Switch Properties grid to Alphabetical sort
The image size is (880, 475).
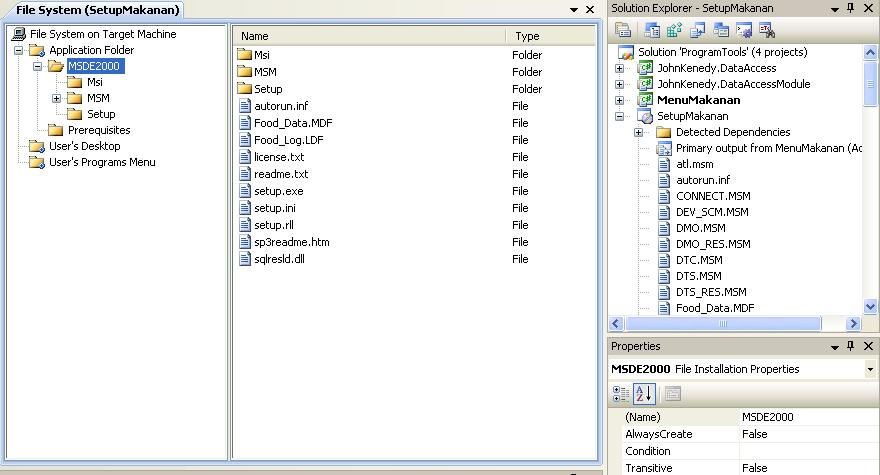644,394
